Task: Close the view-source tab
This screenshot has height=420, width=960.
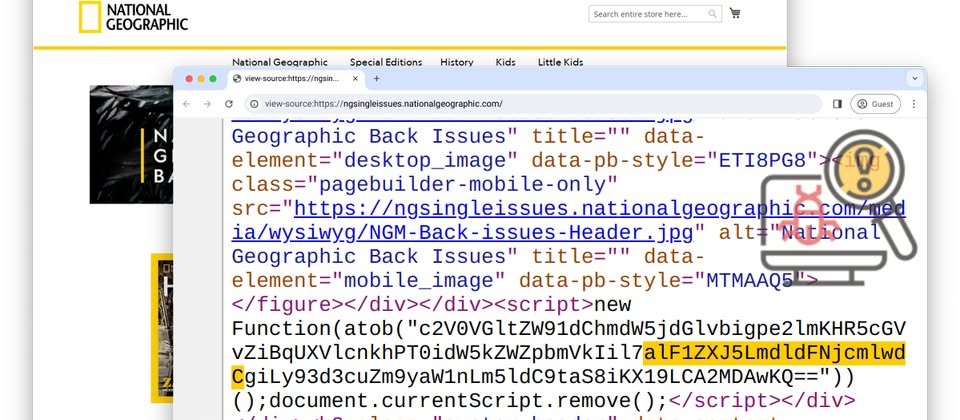Action: pyautogui.click(x=355, y=78)
